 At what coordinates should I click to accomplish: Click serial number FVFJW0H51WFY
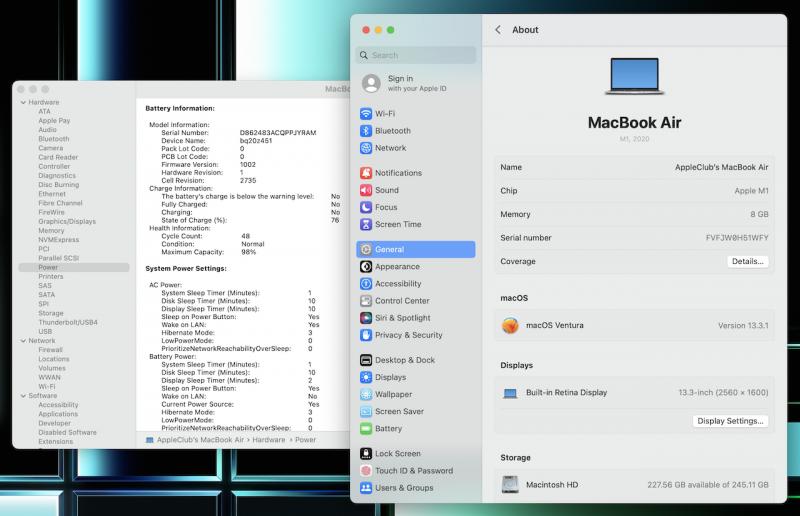click(737, 238)
